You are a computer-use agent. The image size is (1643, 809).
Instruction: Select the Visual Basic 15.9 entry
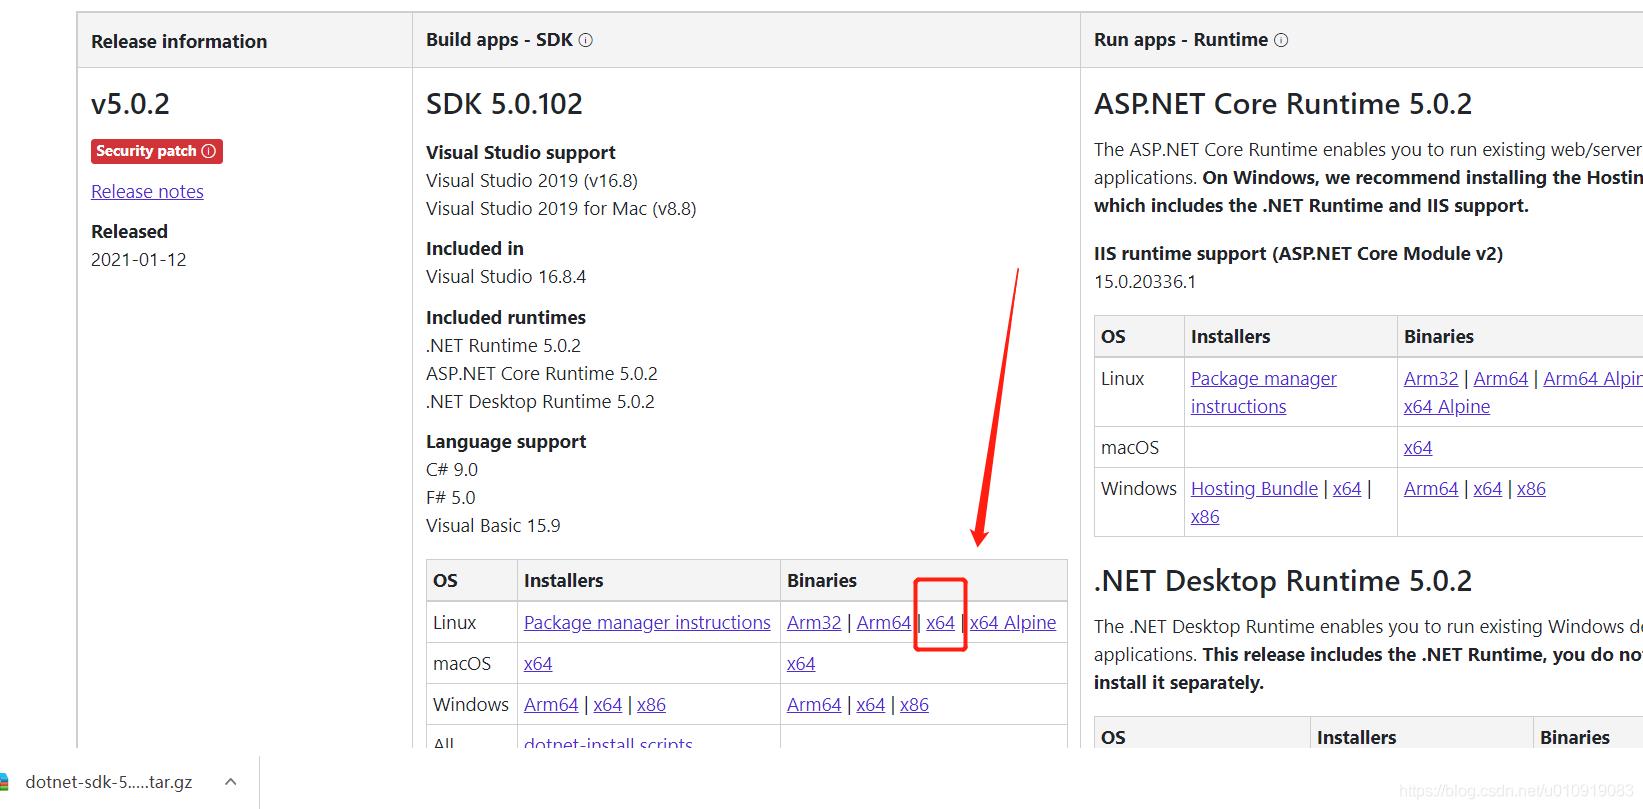pos(493,525)
